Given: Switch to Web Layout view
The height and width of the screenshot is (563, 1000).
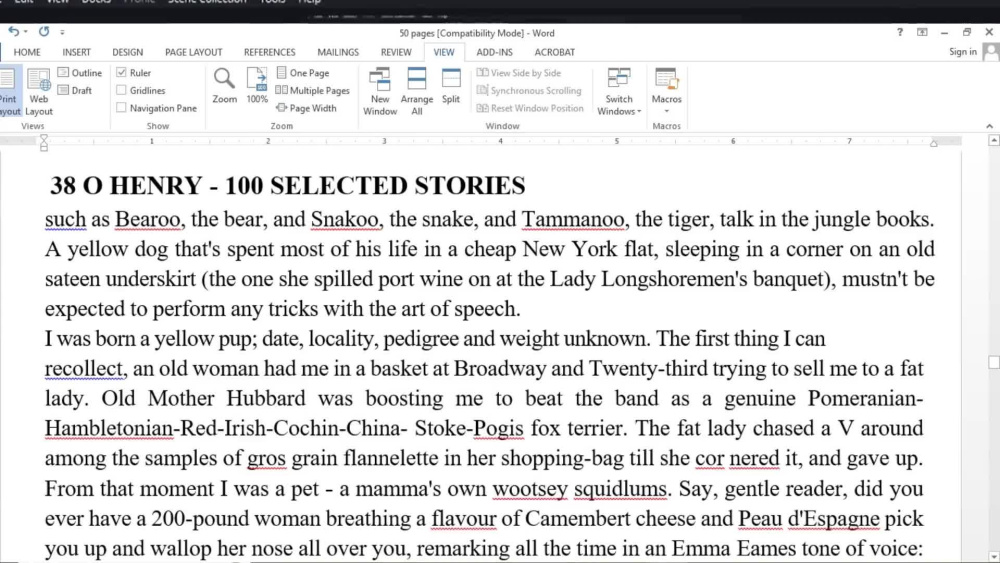Looking at the screenshot, I should 39,92.
